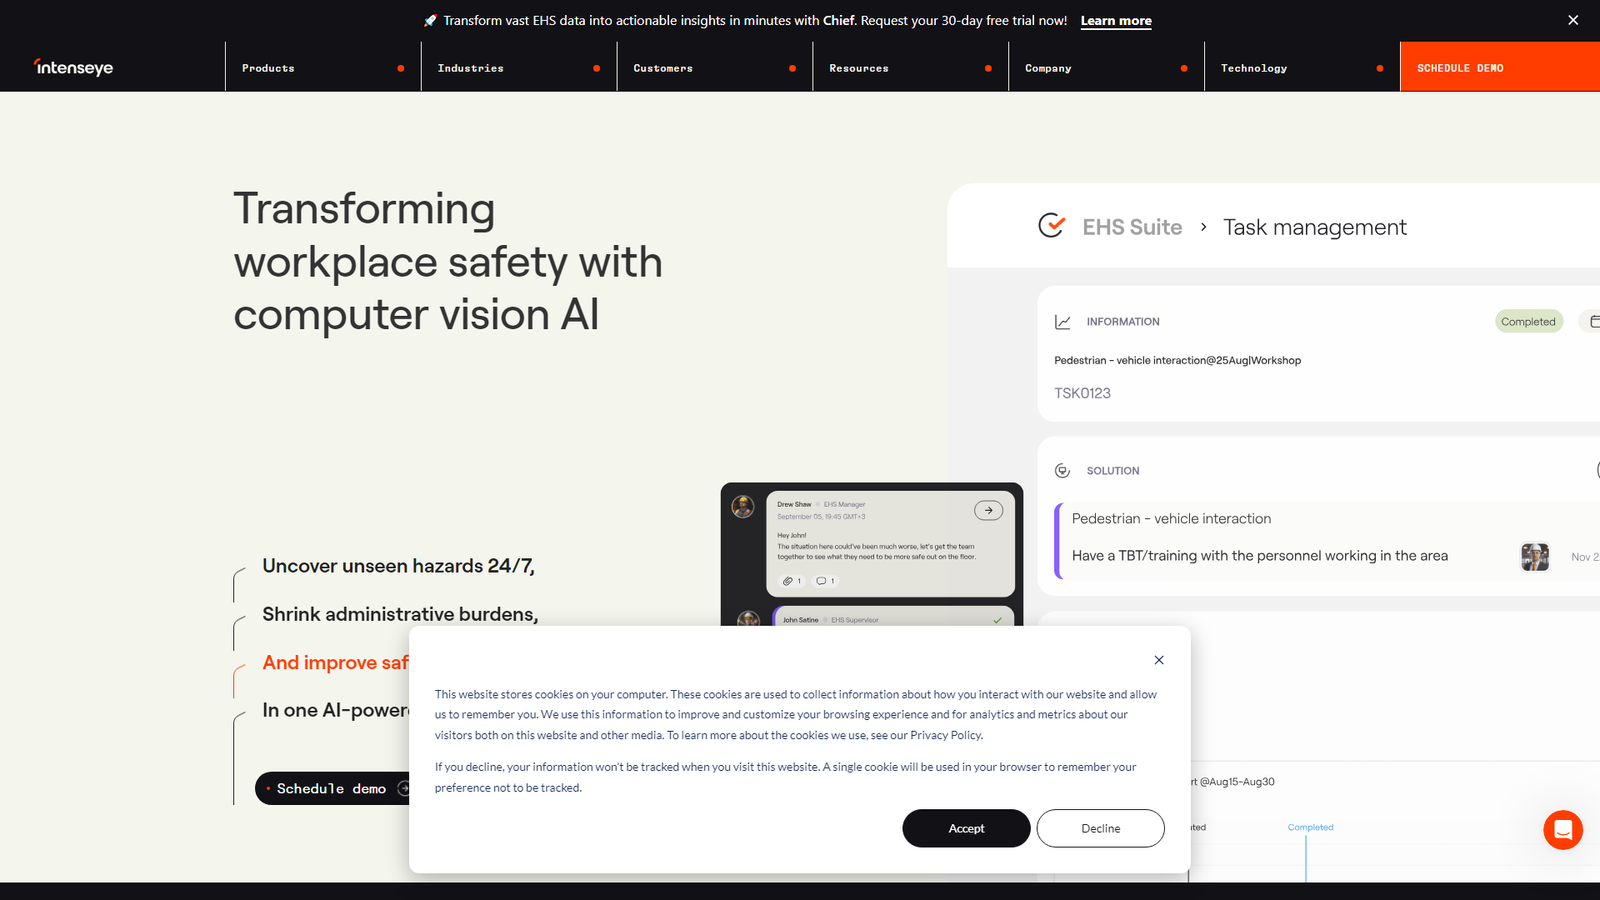The image size is (1600, 900).
Task: Click the EHS Suite checkmark icon
Action: pyautogui.click(x=1051, y=226)
